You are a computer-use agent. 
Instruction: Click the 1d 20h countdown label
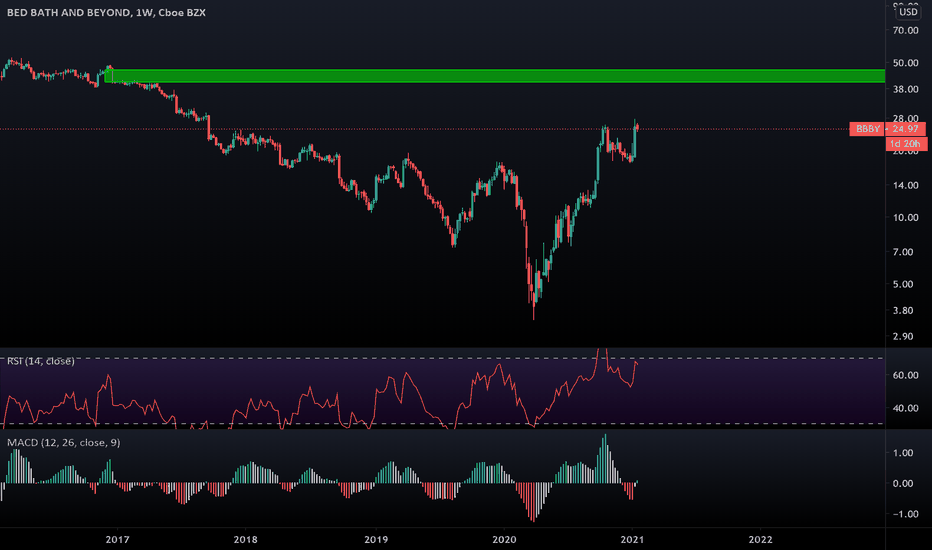click(906, 144)
